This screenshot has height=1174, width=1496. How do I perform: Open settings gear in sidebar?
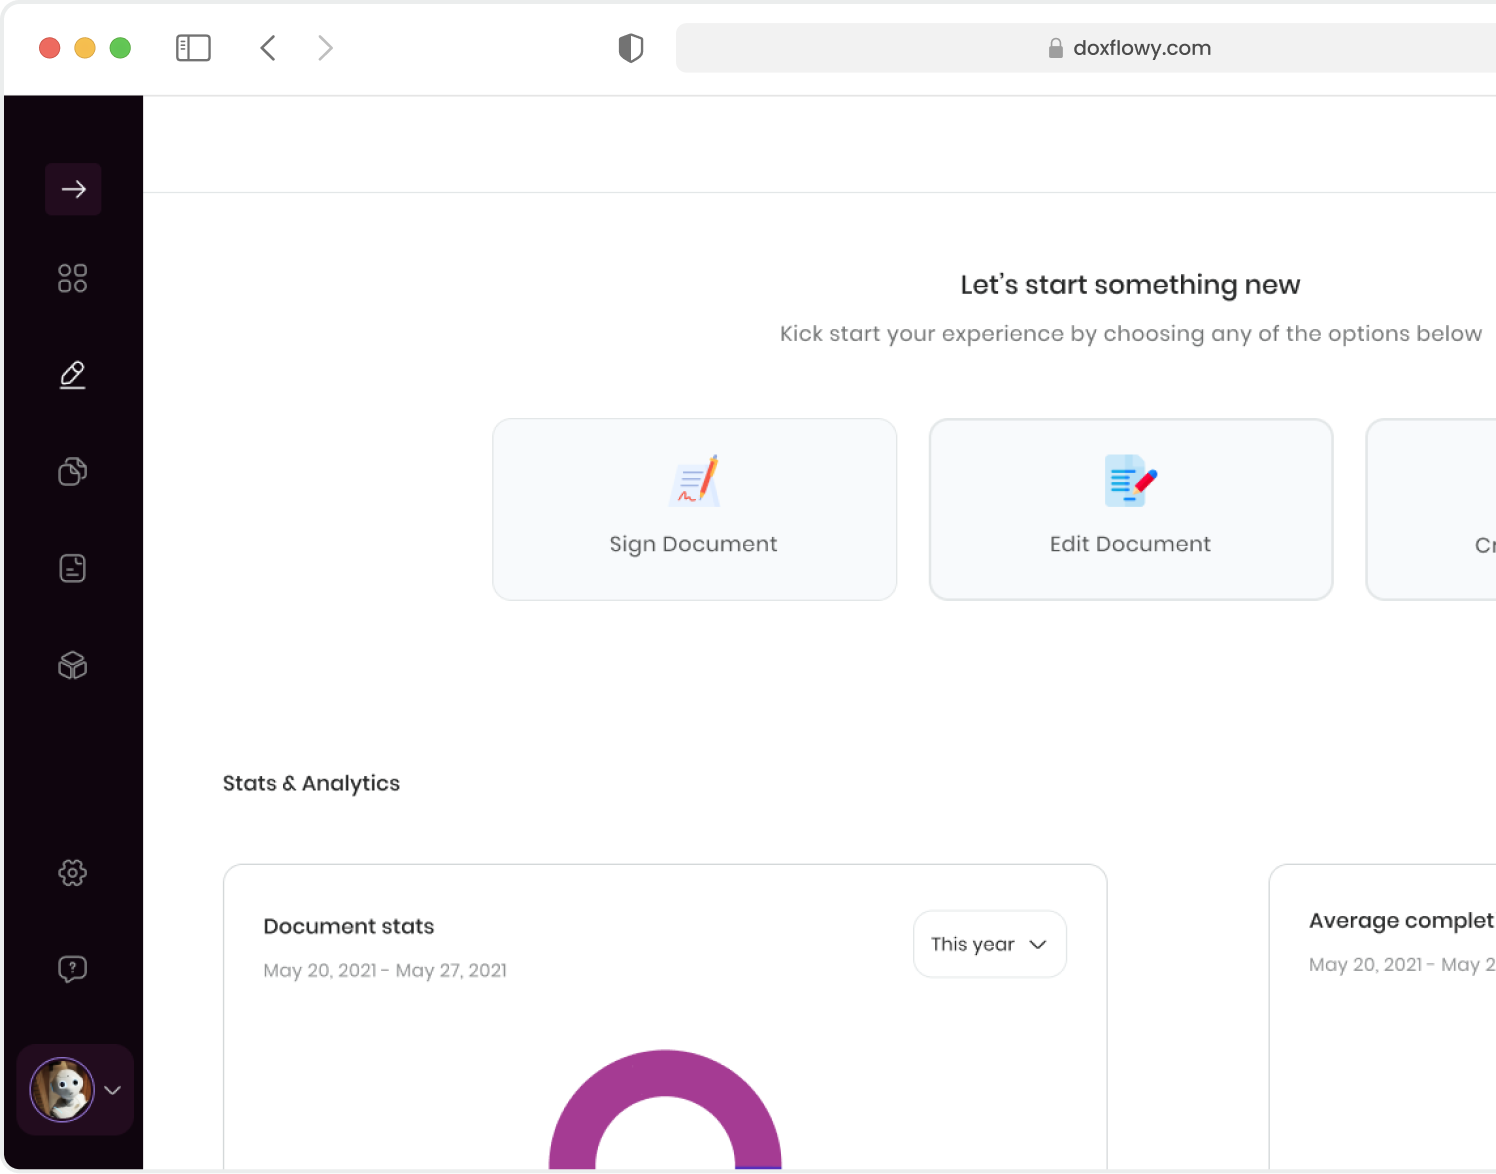click(73, 873)
